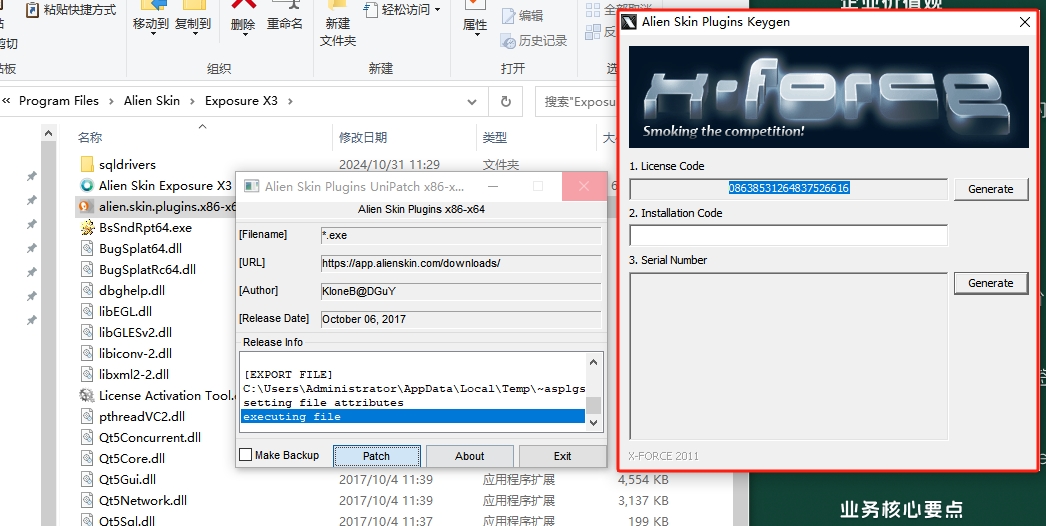Click the Release Info scrollbar up arrow

(593, 362)
